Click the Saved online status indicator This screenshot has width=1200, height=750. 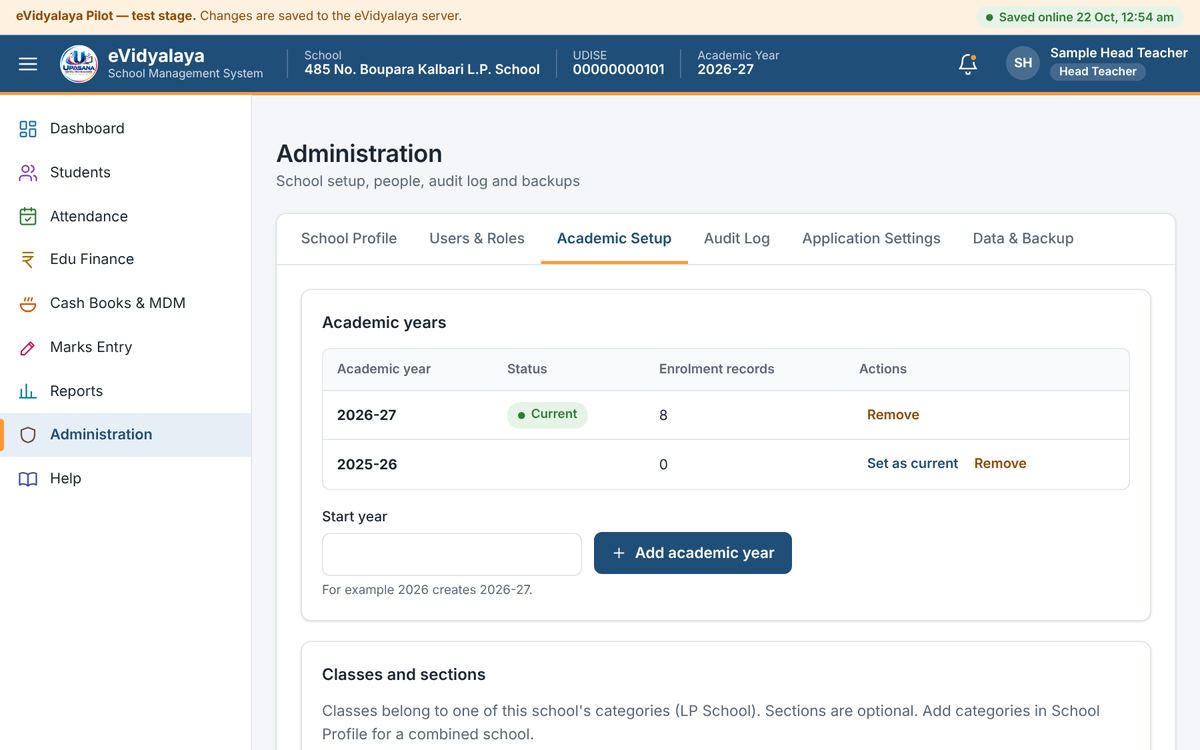tap(1080, 17)
